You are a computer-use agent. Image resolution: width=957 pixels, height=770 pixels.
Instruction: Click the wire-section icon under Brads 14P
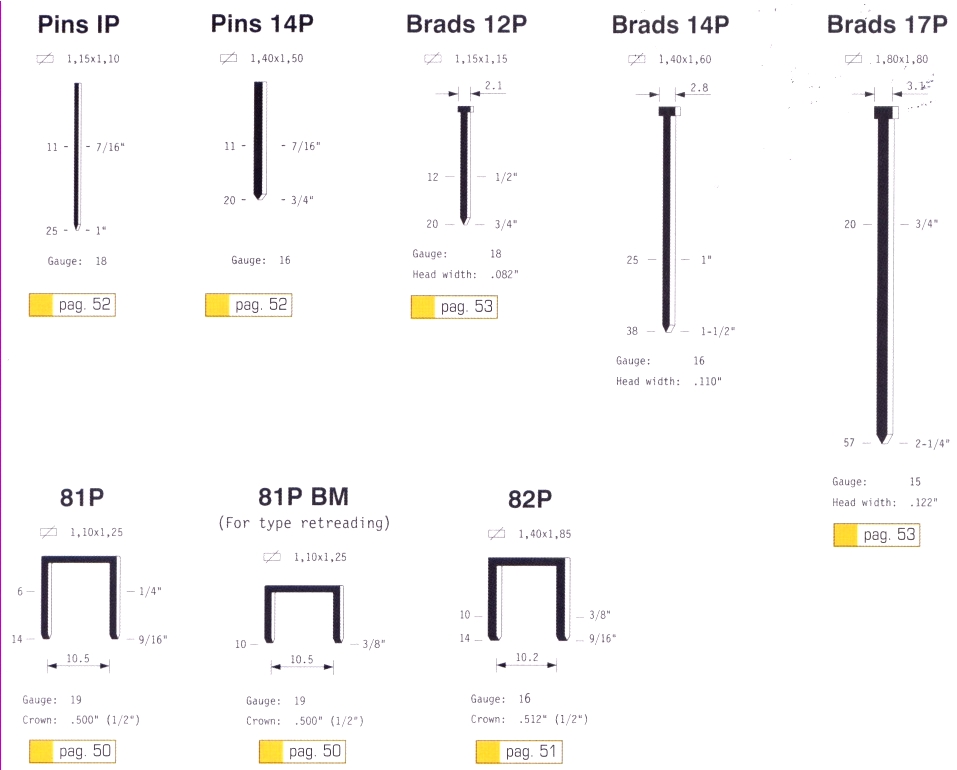pyautogui.click(x=636, y=60)
